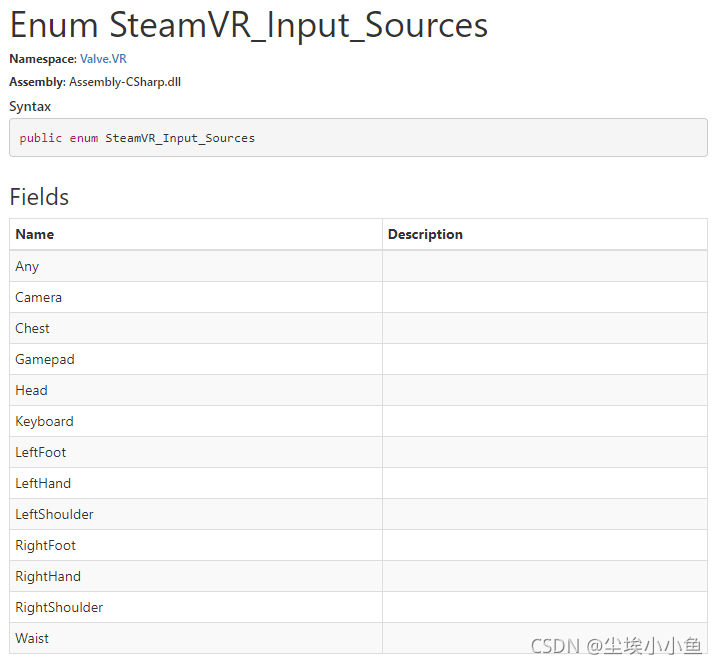717x664 pixels.
Task: Select the 'Head' field name
Action: [x=31, y=391]
